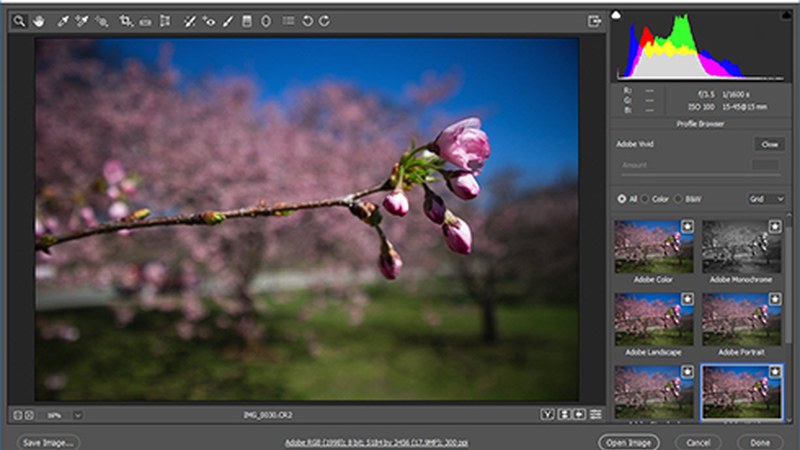Viewport: 800px width, 450px height.
Task: Open the Grid view dropdown
Action: (x=767, y=199)
